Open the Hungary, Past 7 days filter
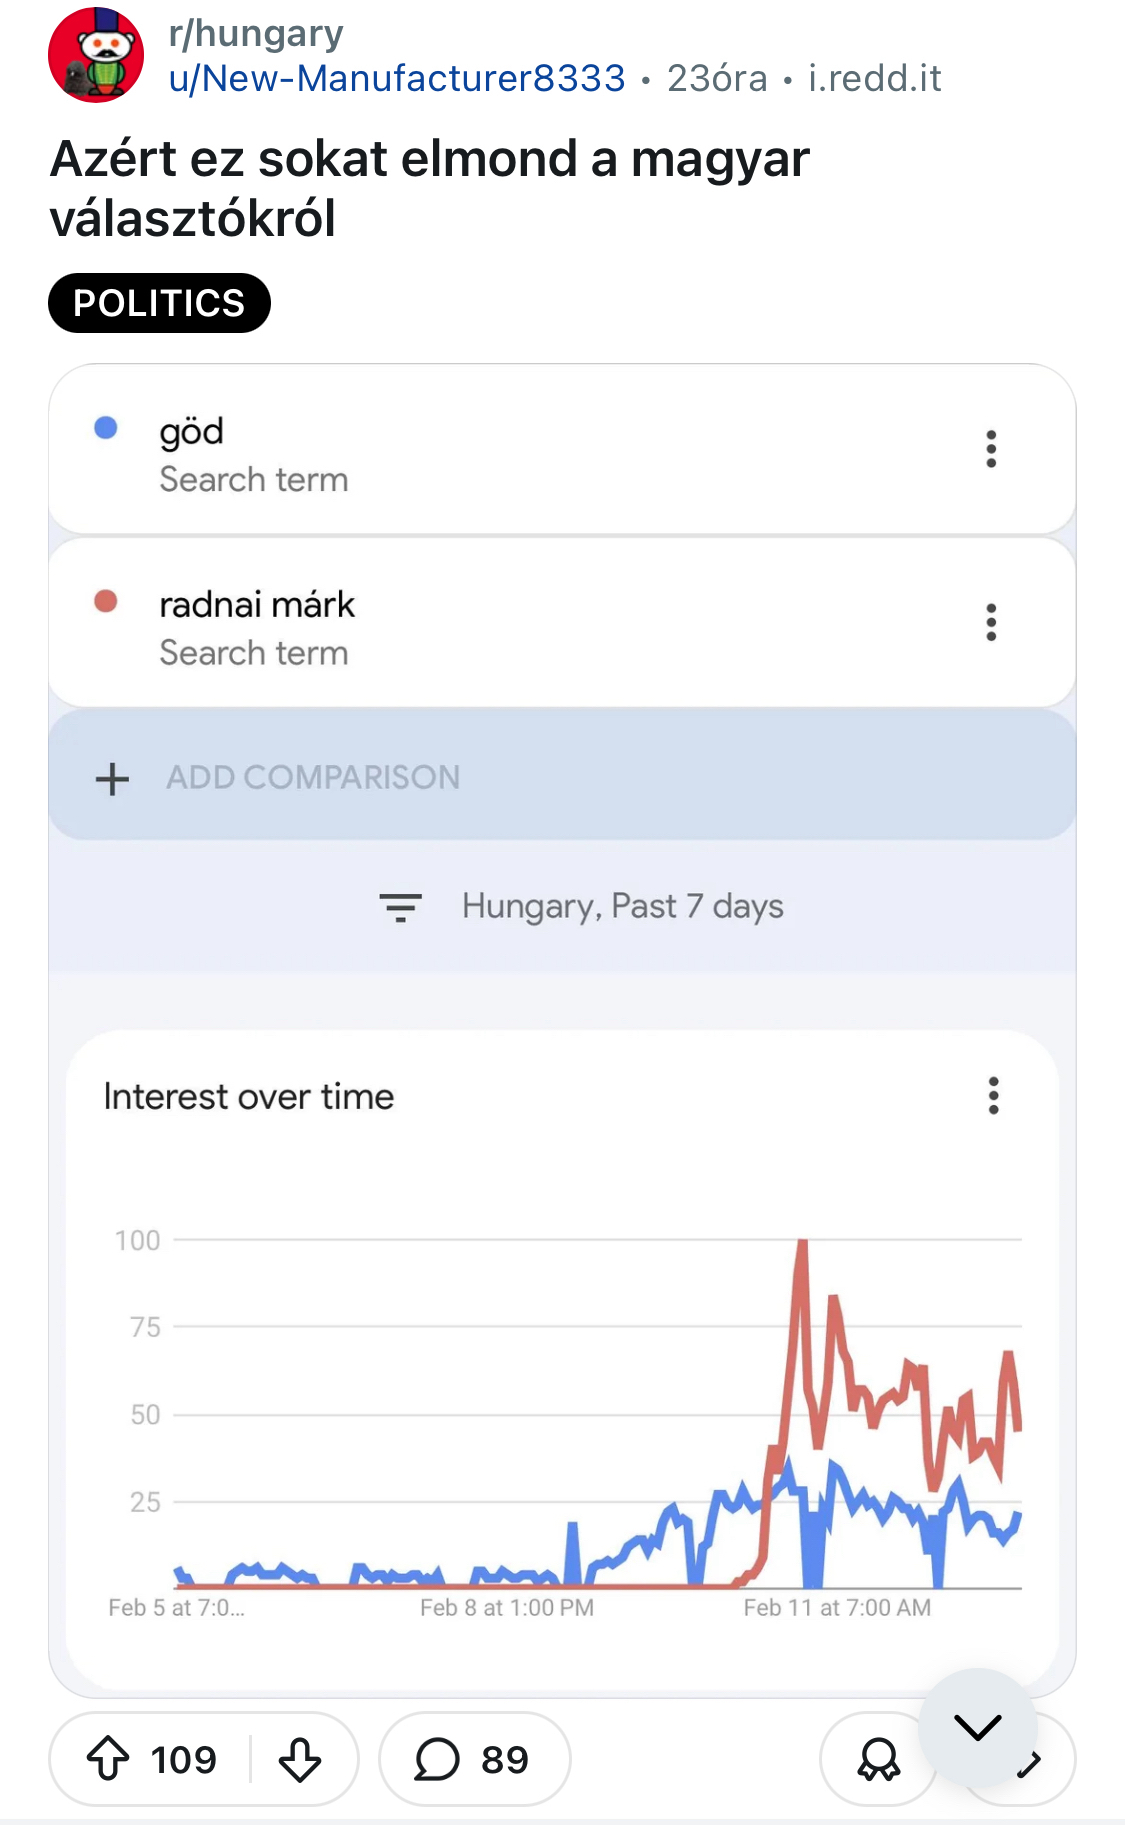Viewport: 1125px width, 1825px height. [x=622, y=907]
